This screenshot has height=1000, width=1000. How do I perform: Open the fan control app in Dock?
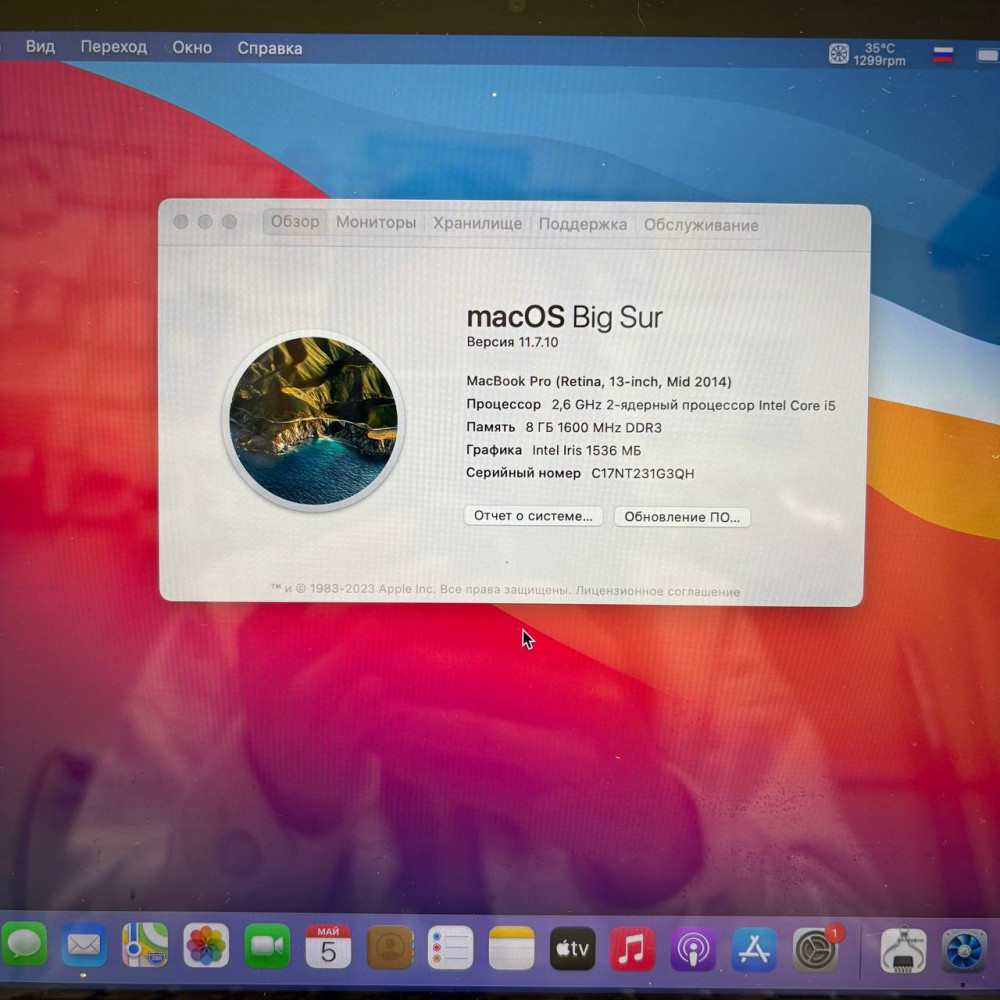click(x=964, y=952)
